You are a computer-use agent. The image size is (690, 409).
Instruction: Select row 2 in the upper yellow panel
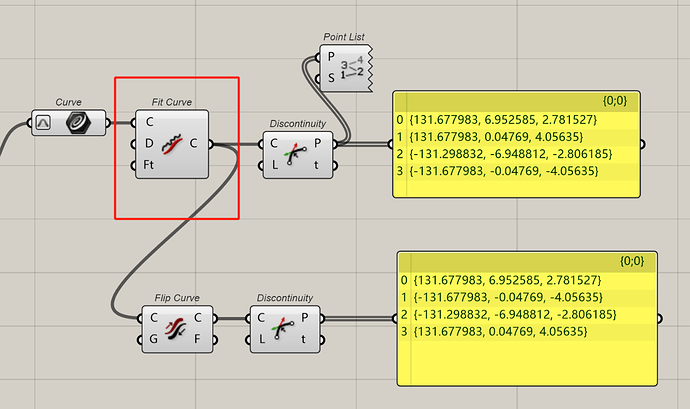(x=510, y=154)
